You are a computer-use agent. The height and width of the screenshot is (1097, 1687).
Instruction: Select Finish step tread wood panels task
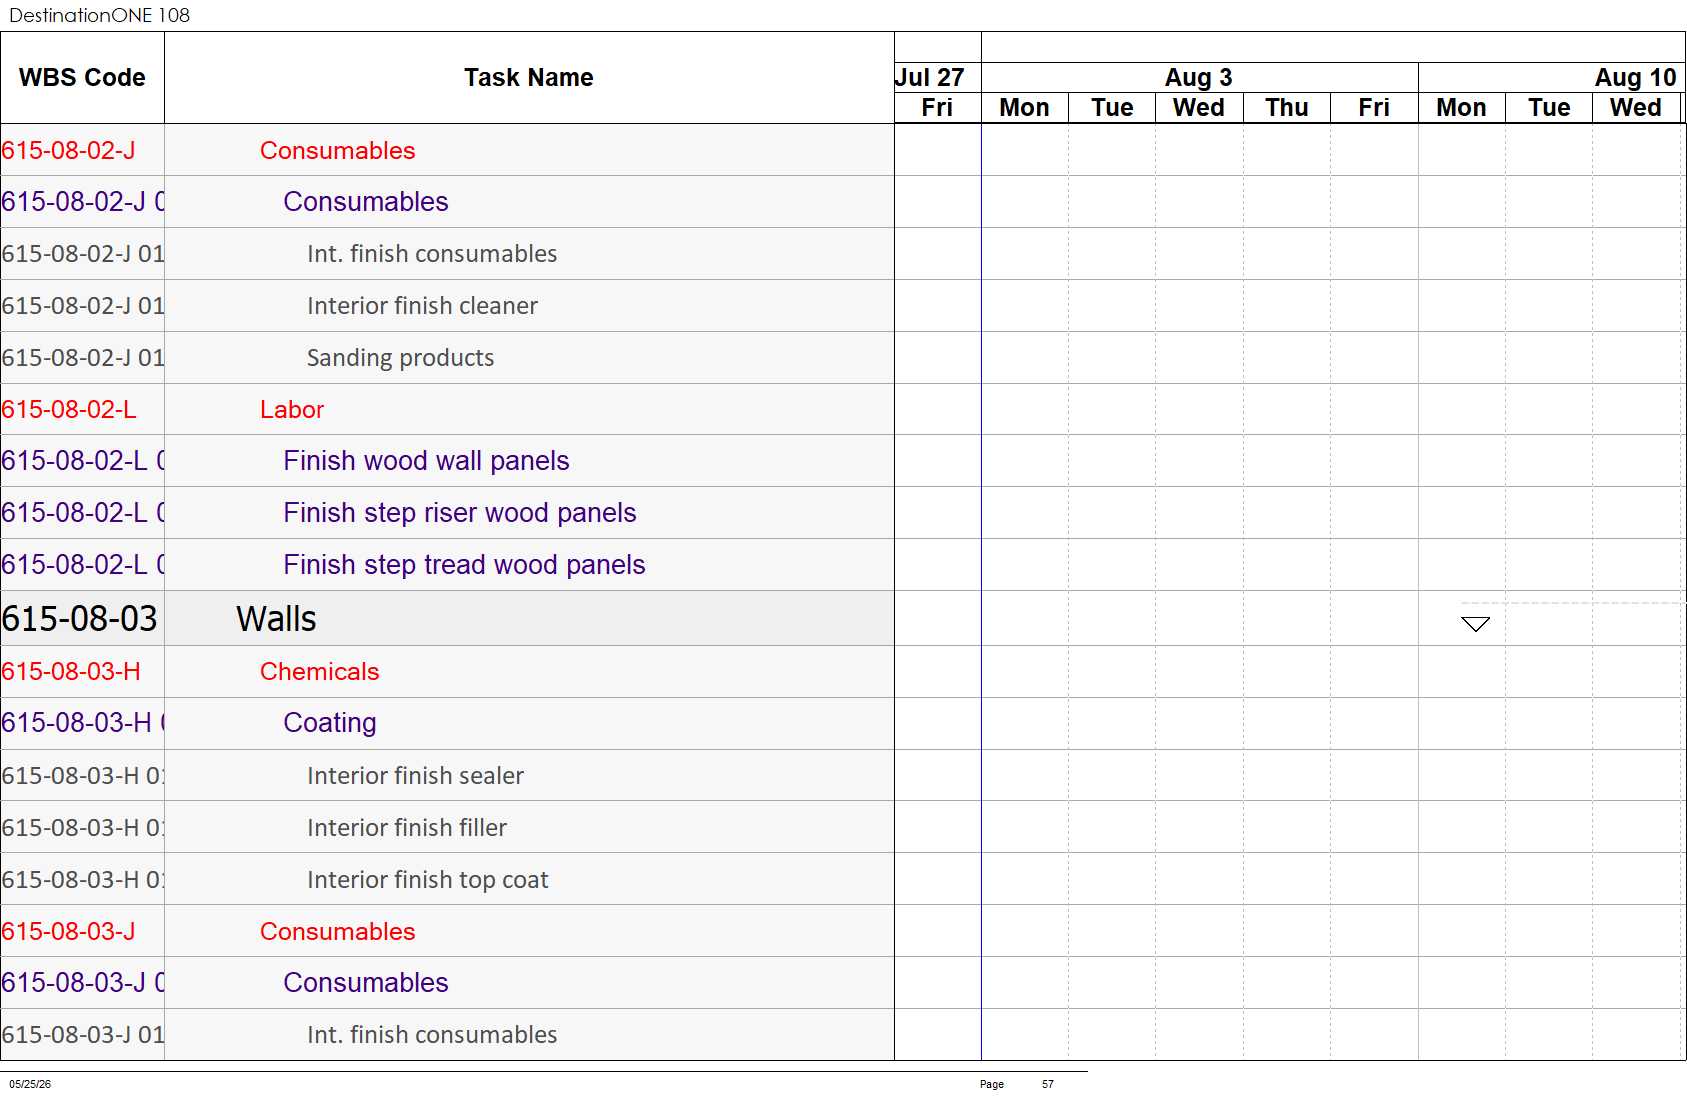[464, 565]
